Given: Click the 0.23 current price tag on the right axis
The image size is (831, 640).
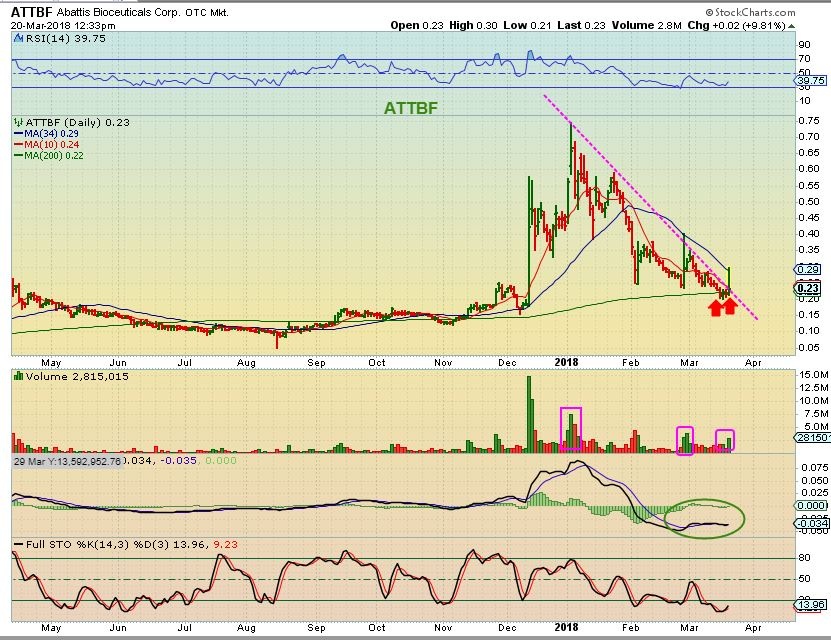Looking at the screenshot, I should click(x=807, y=288).
